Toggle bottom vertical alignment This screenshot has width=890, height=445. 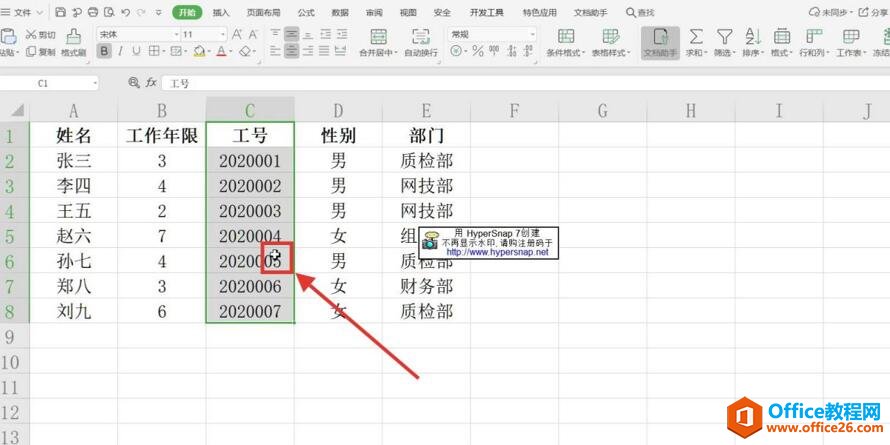308,35
